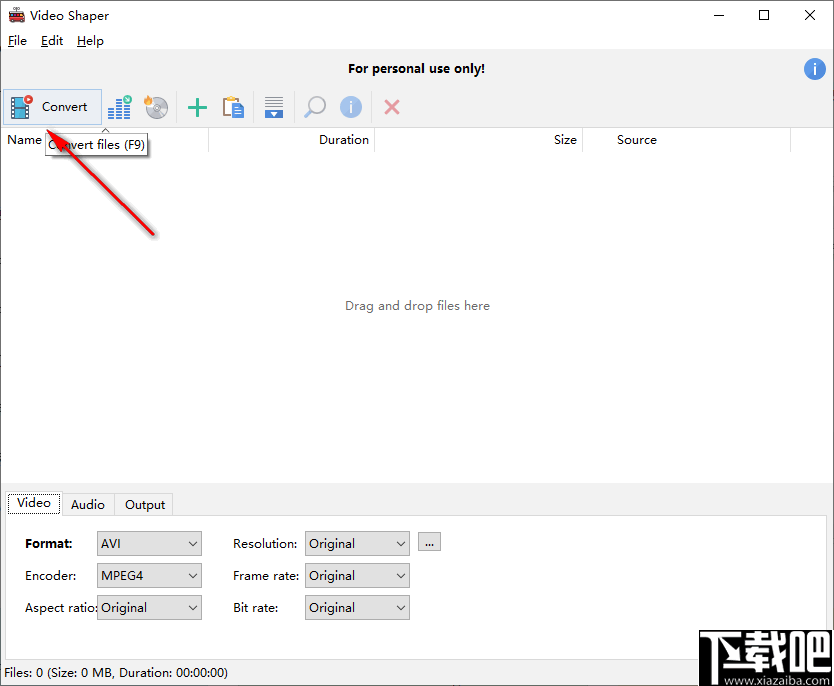Click the Video Shaper app icon in title bar
The height and width of the screenshot is (686, 834).
tap(16, 15)
